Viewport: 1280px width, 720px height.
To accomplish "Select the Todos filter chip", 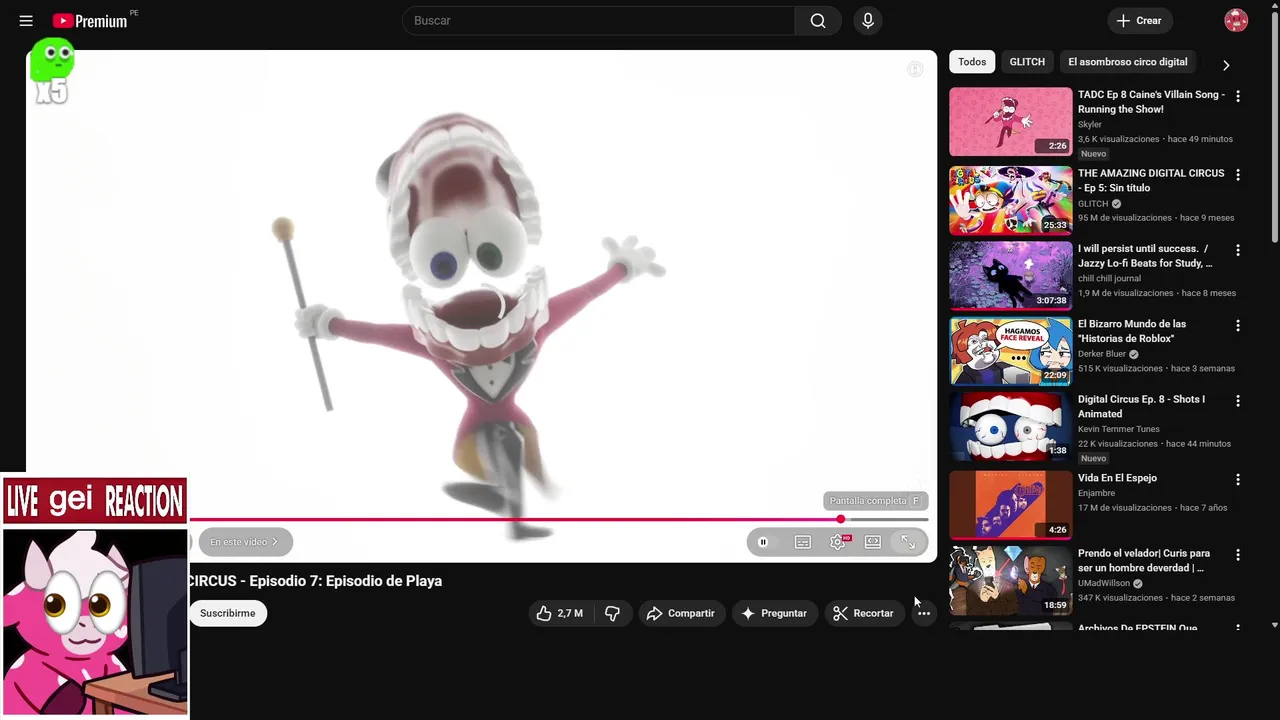I will (x=972, y=62).
